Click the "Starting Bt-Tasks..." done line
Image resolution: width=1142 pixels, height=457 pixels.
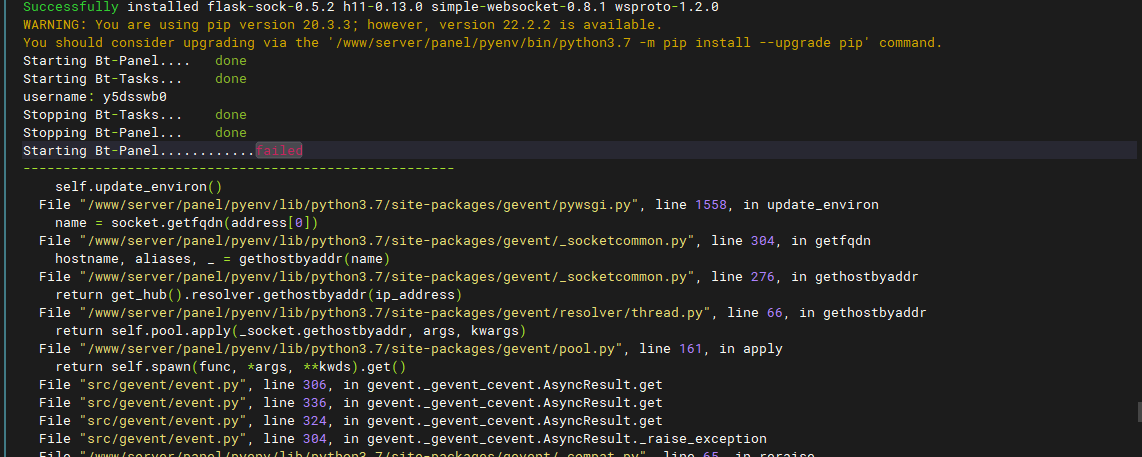pos(135,79)
